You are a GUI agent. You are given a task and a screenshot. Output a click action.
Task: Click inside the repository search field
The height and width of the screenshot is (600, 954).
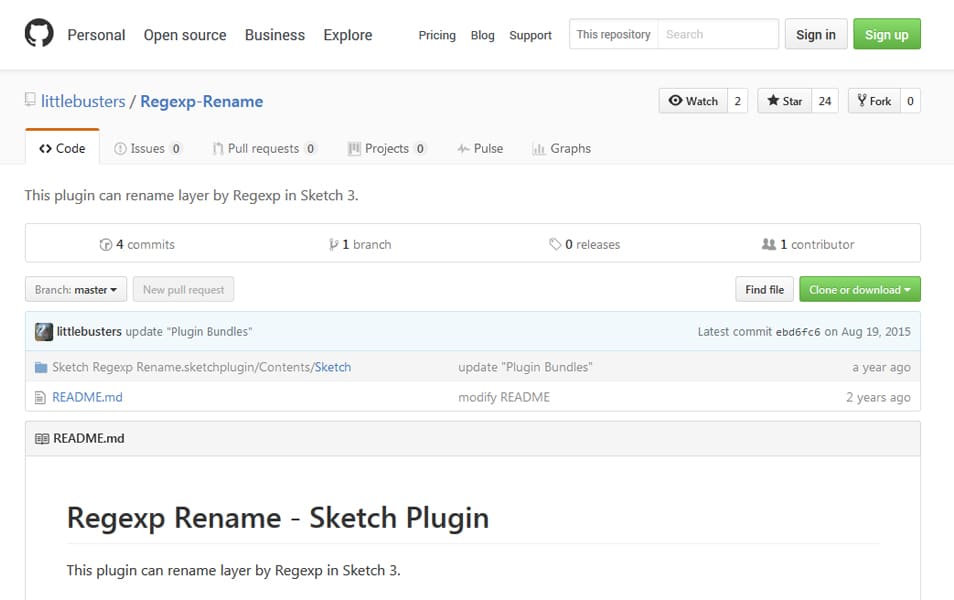(x=718, y=33)
